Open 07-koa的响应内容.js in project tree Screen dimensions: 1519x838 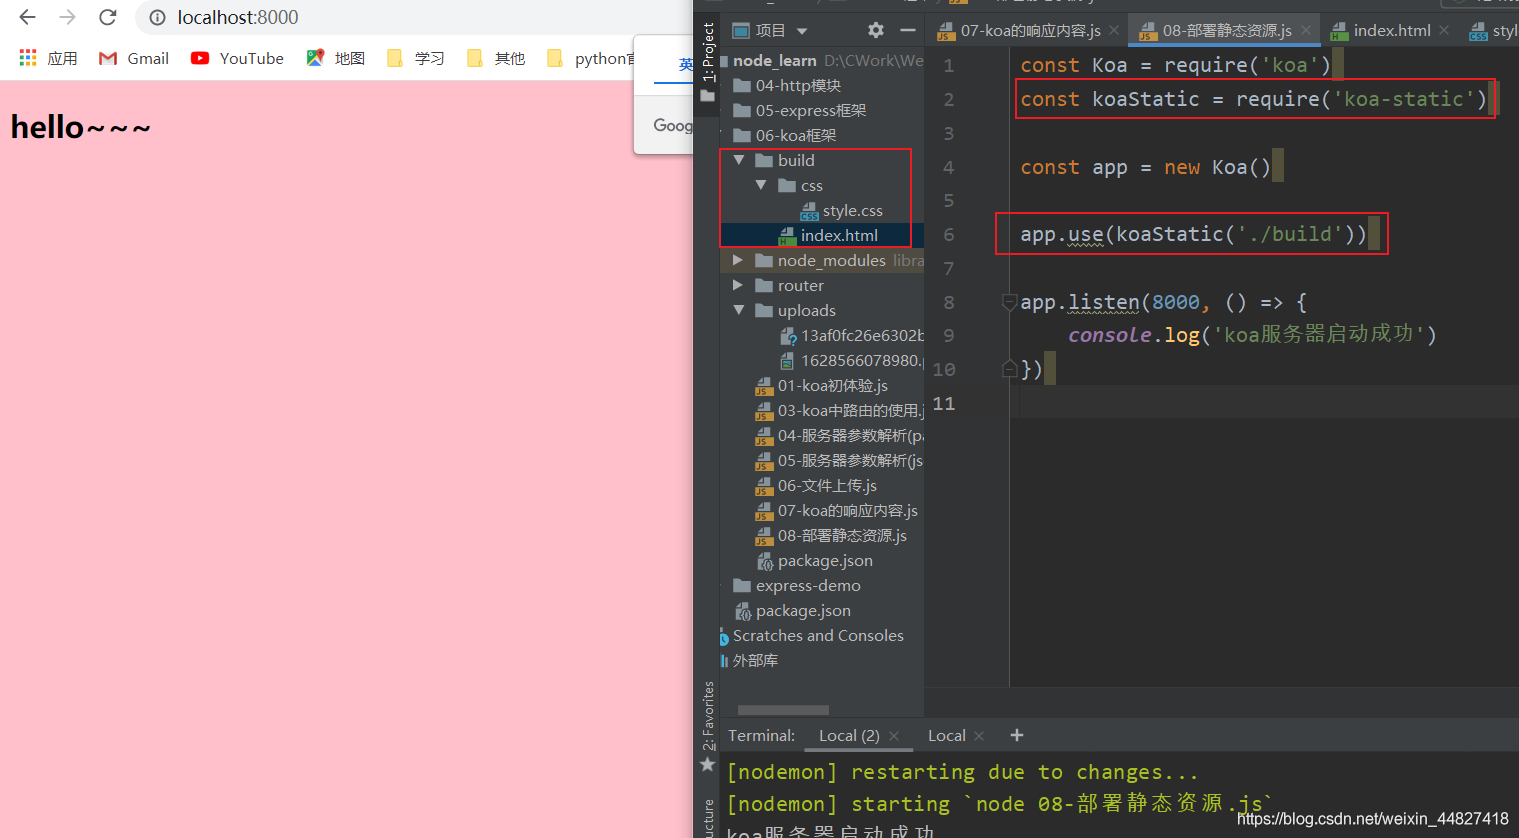click(836, 510)
